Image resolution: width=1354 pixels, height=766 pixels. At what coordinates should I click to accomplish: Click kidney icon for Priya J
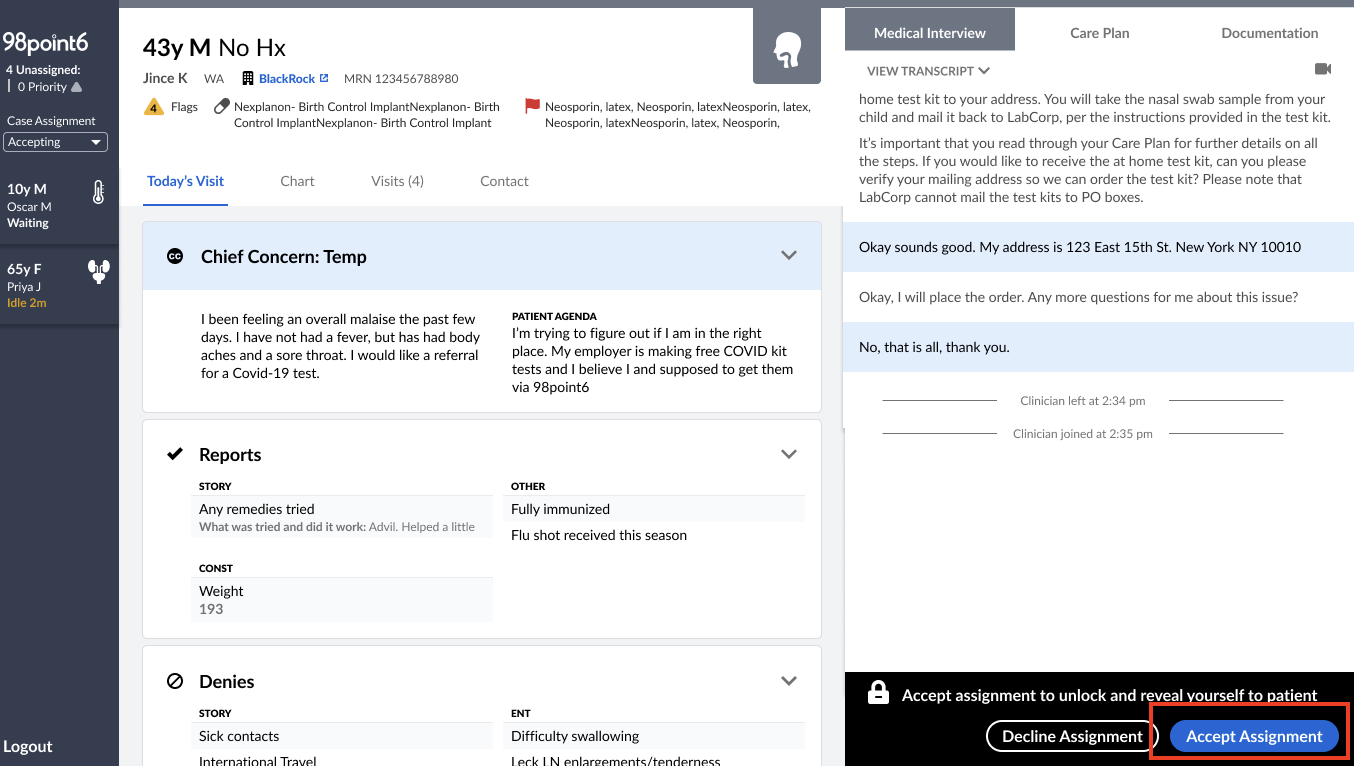pos(98,272)
